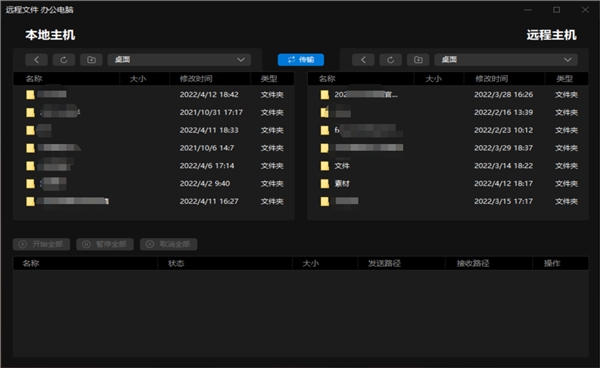This screenshot has width=600, height=368.
Task: Select local folder dated 2021/10/31 17:17
Action: [154, 112]
